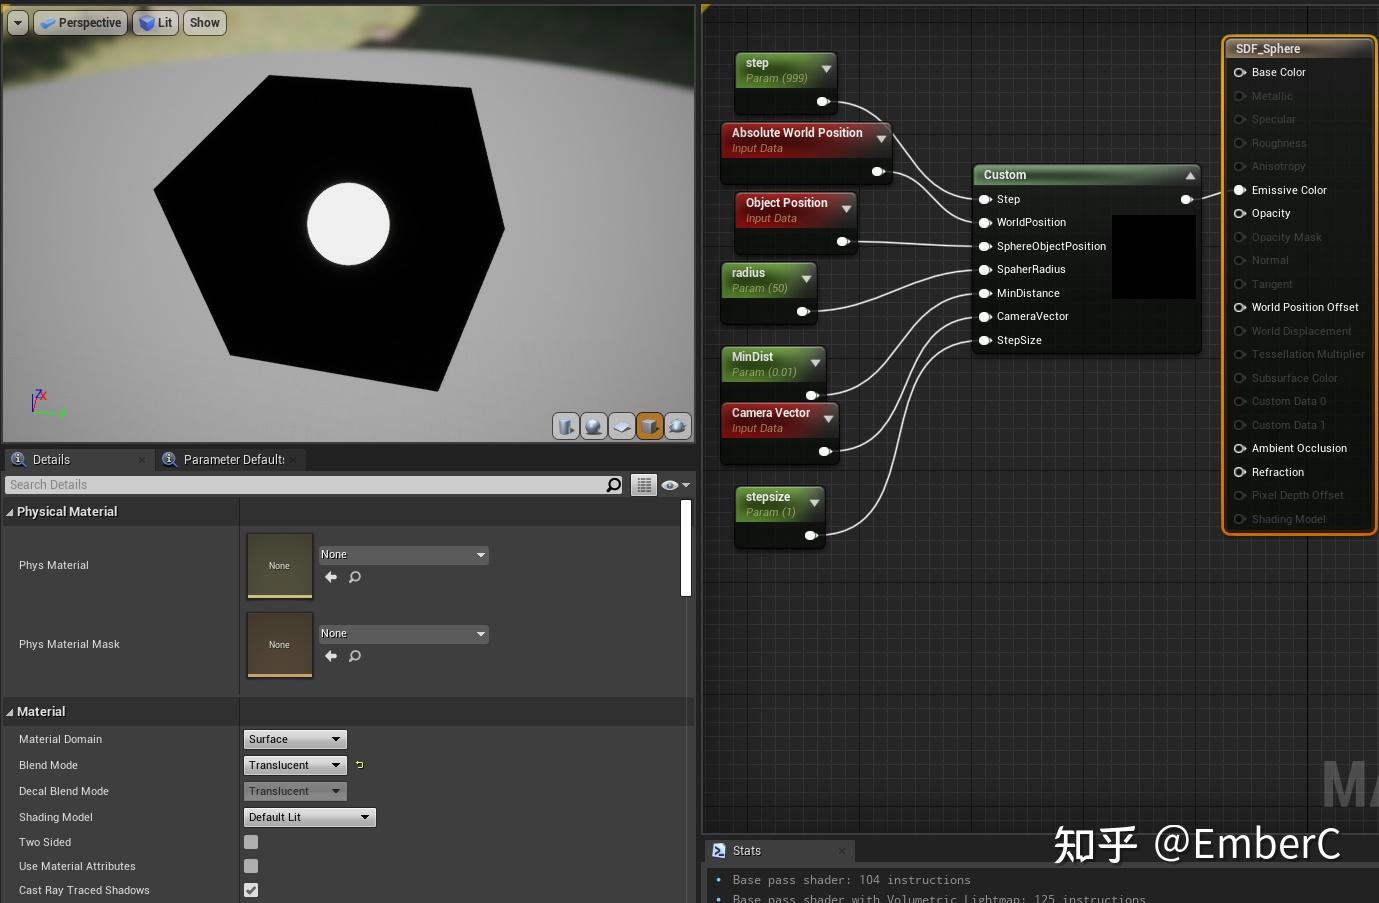Open the viewport Lit shading menu

155,22
